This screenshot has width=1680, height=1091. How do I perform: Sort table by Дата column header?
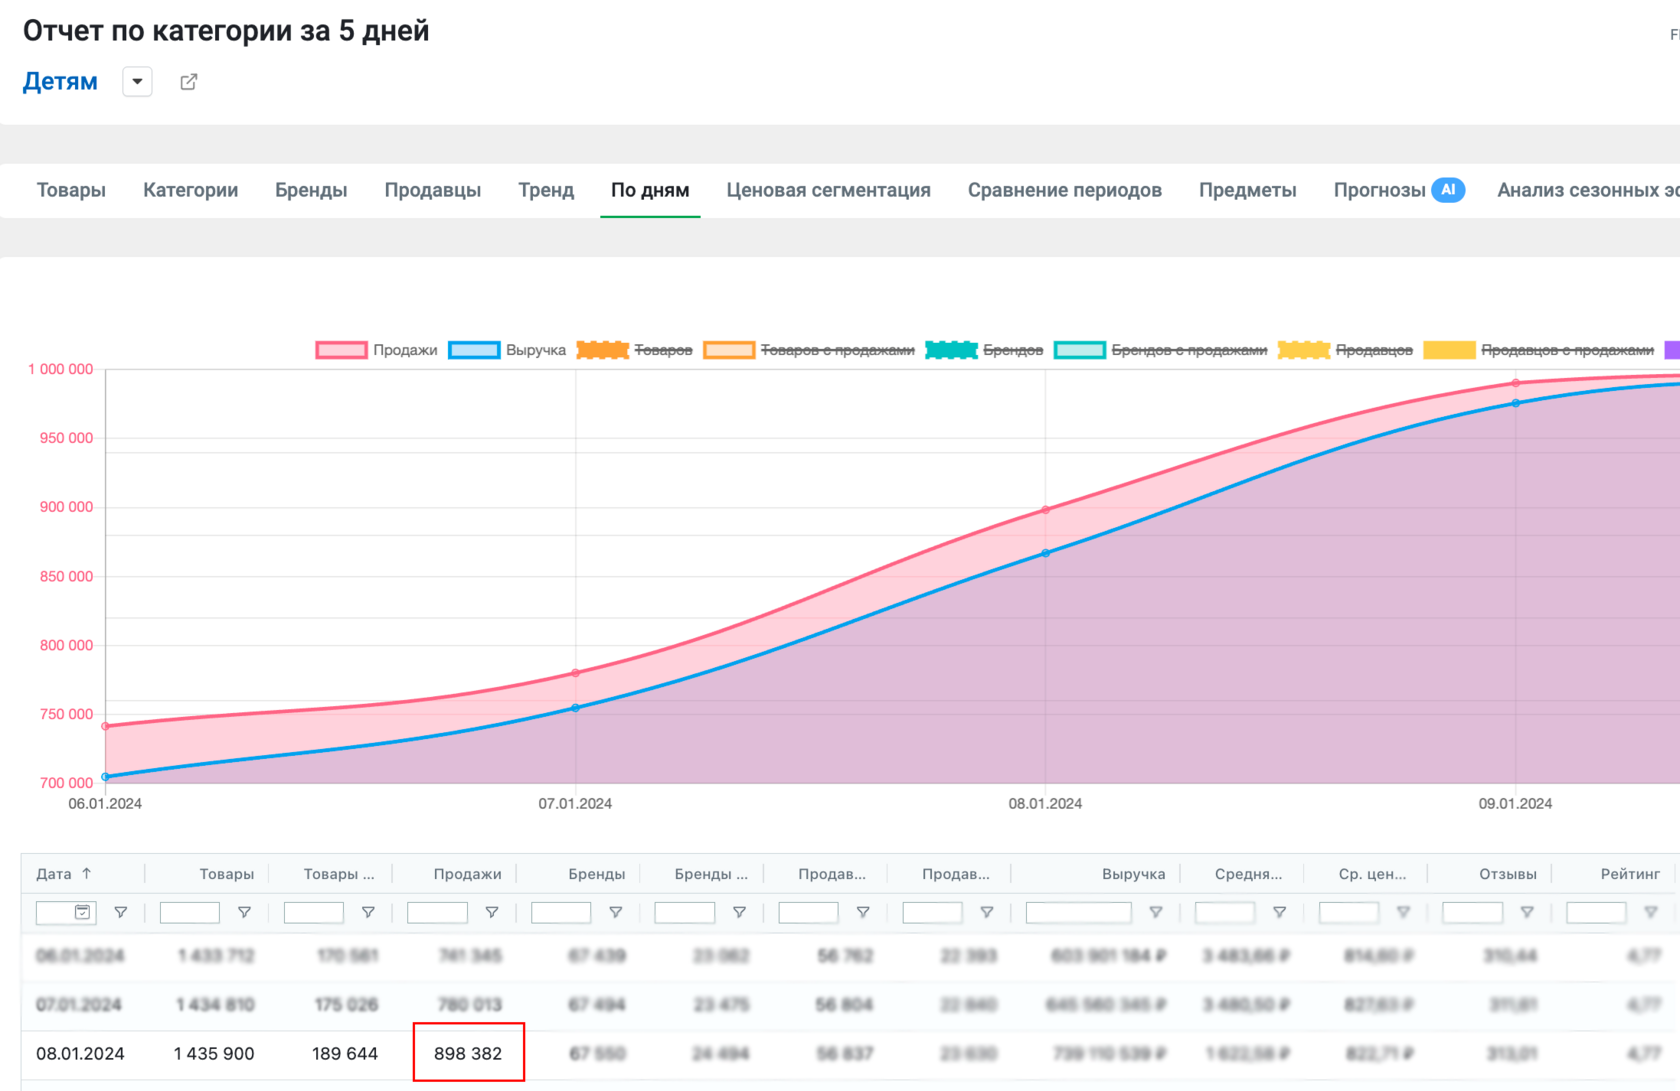coord(64,874)
